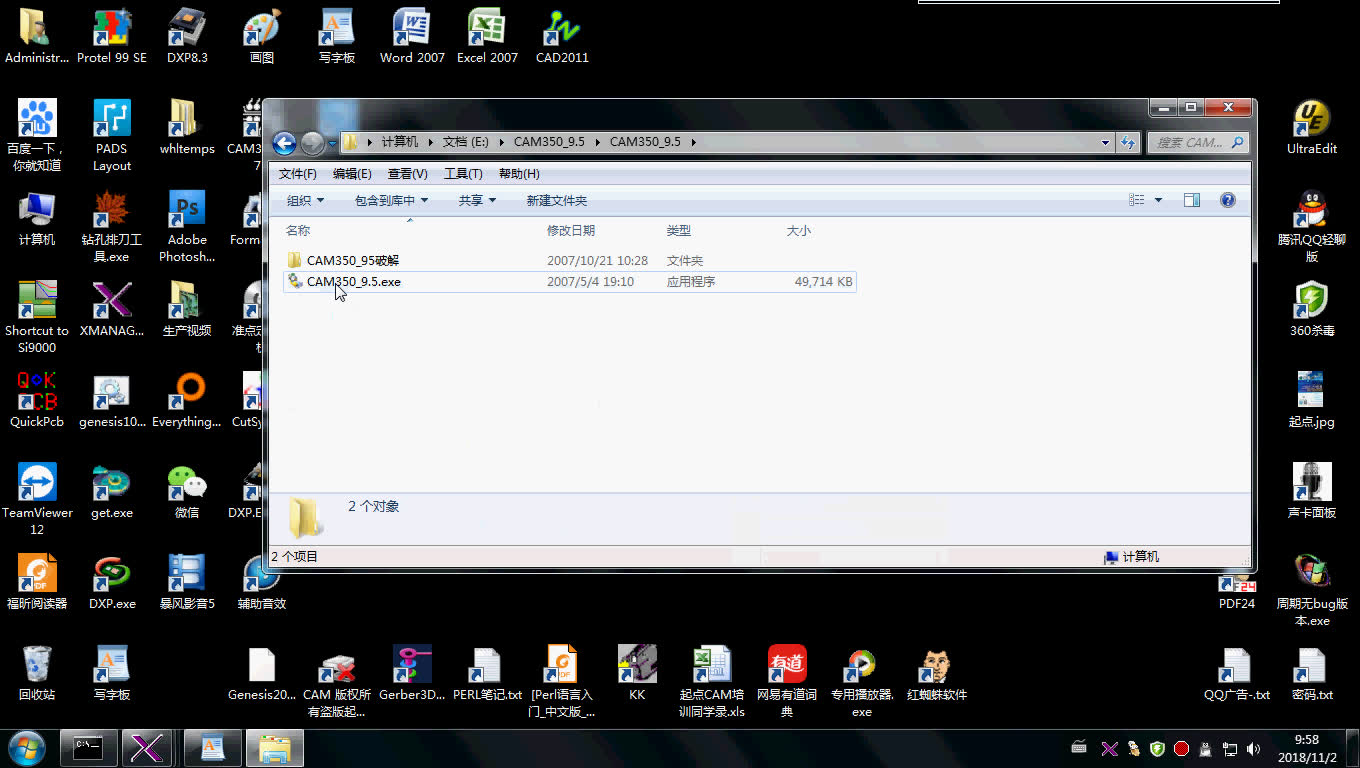Viewport: 1360px width, 768px height.
Task: Launch the CAD2011 desktop icon
Action: [562, 37]
